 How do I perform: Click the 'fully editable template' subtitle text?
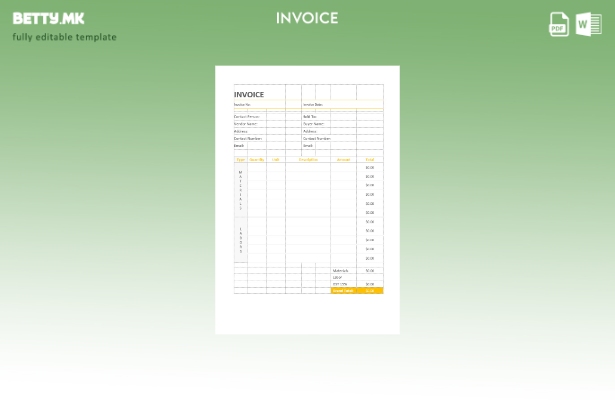tap(64, 37)
